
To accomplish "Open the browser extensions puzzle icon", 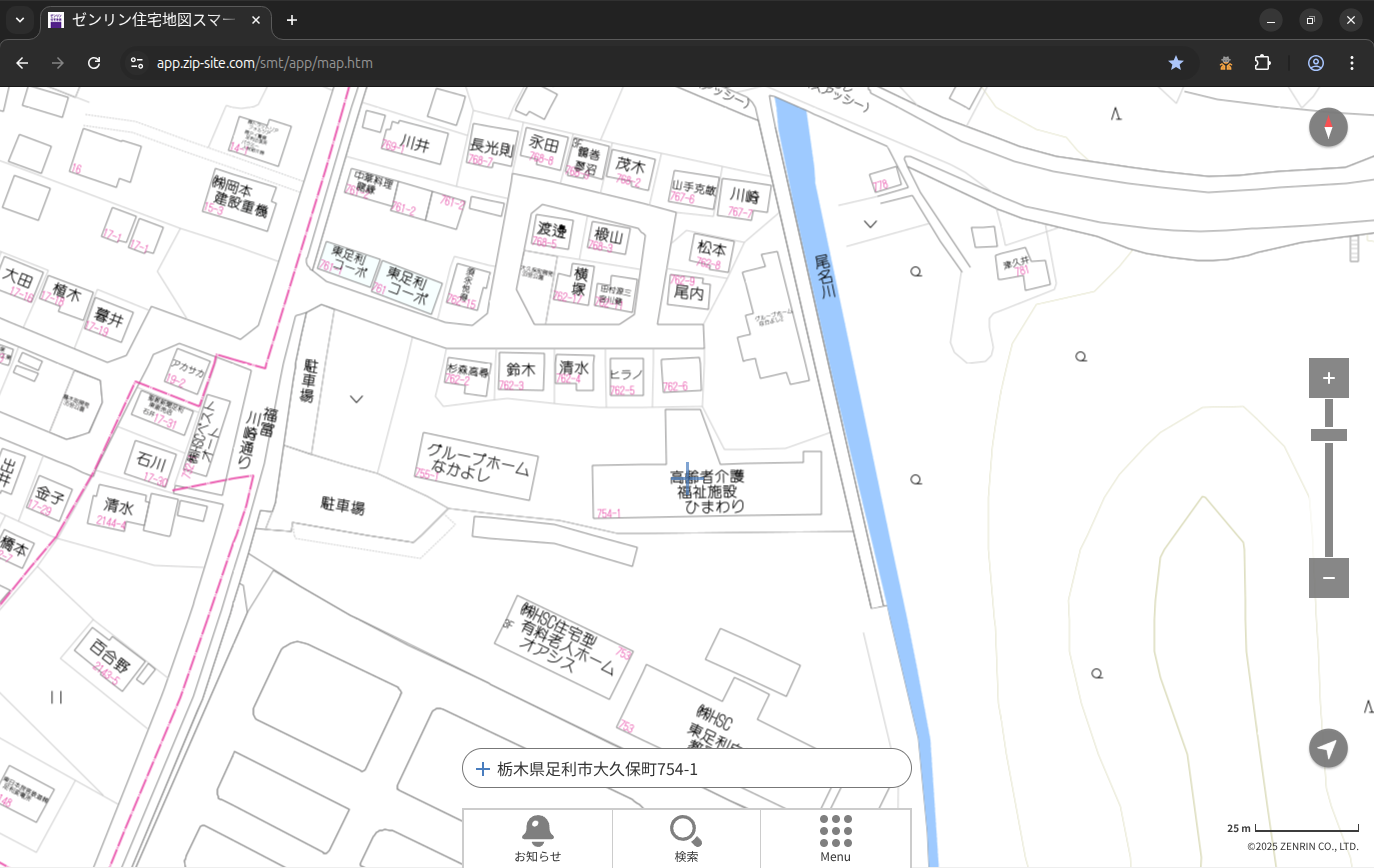I will [1262, 63].
